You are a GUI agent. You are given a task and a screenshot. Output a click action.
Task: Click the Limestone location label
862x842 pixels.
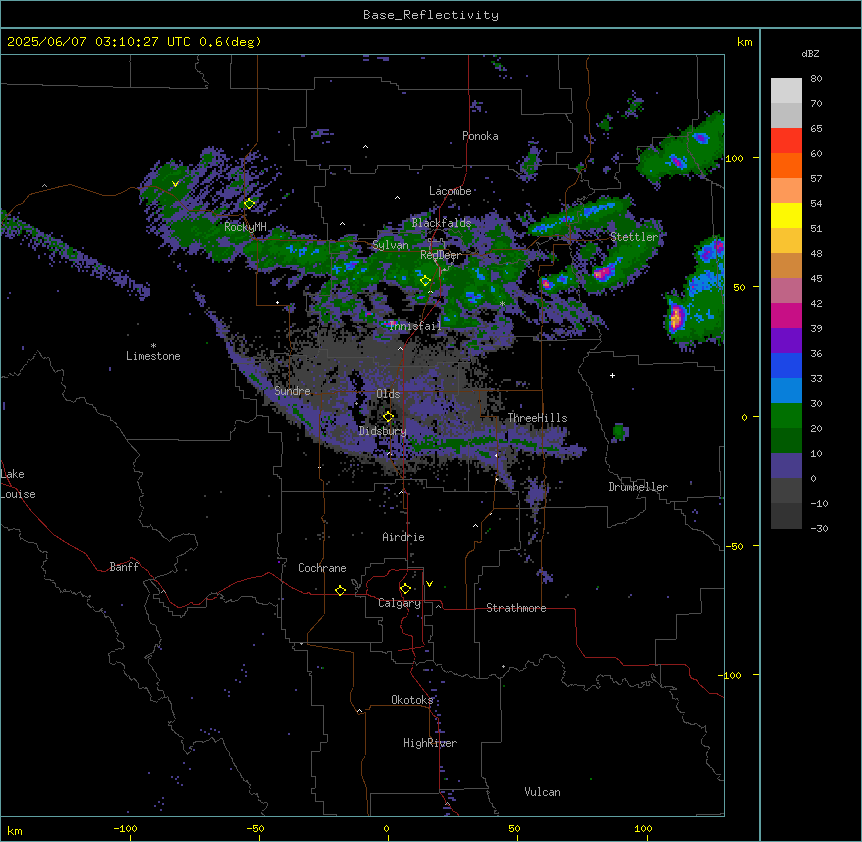click(x=153, y=356)
